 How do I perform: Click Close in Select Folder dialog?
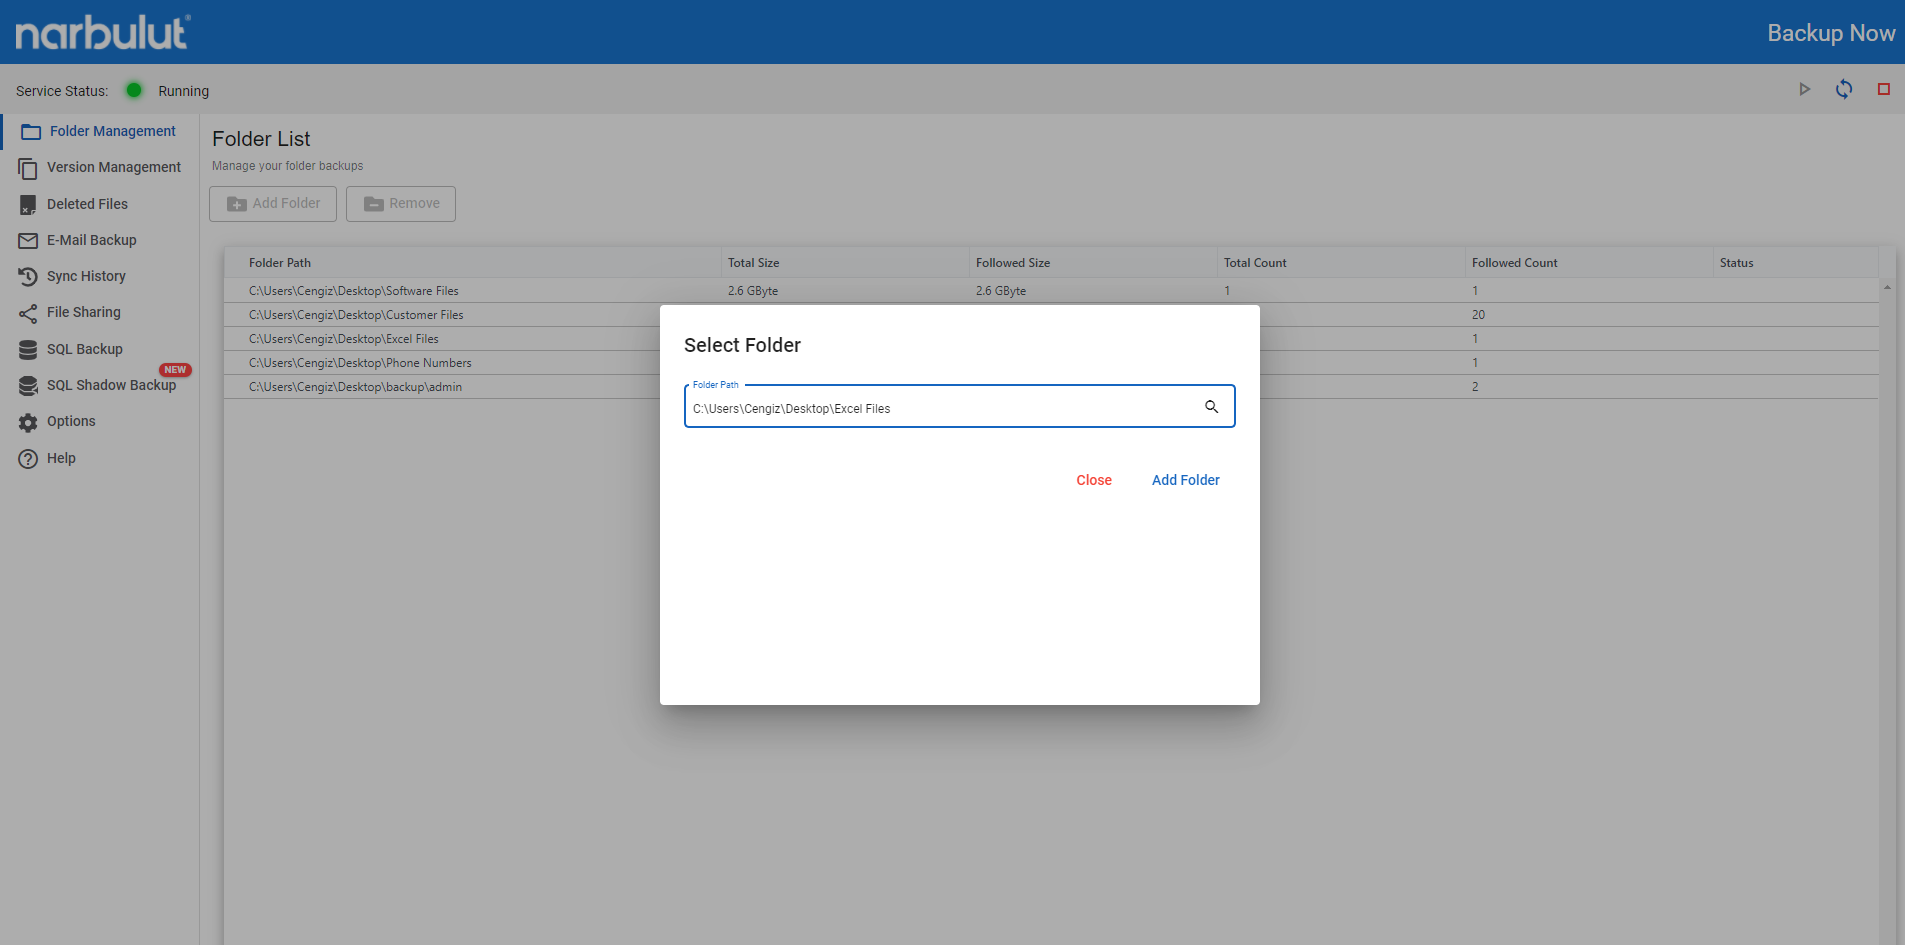click(1093, 480)
